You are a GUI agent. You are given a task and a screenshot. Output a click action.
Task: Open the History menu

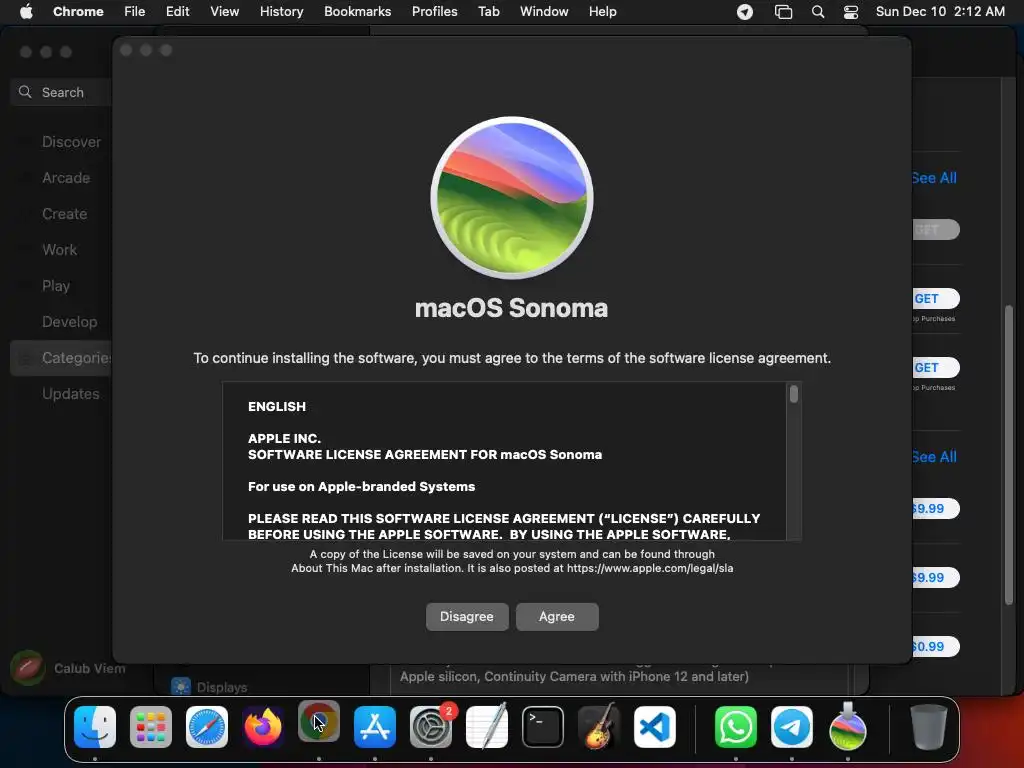point(281,11)
